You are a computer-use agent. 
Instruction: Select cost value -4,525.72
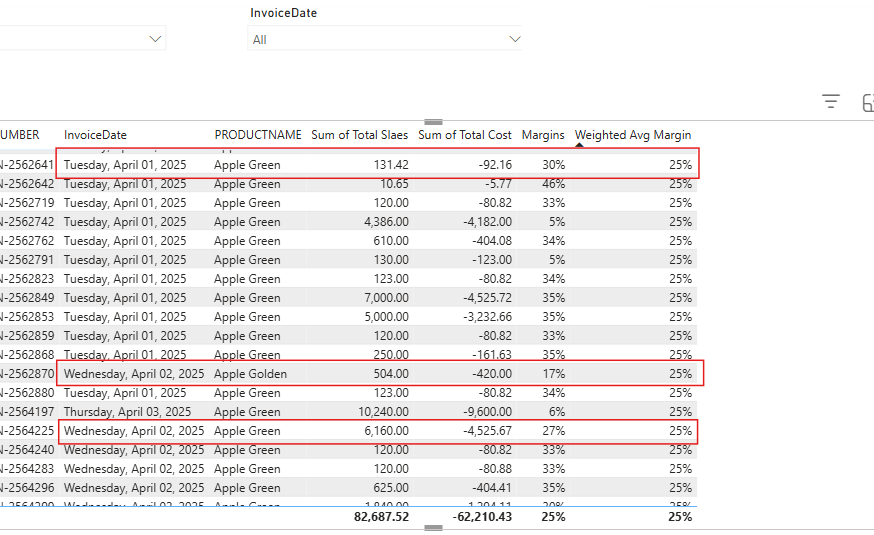tap(487, 298)
